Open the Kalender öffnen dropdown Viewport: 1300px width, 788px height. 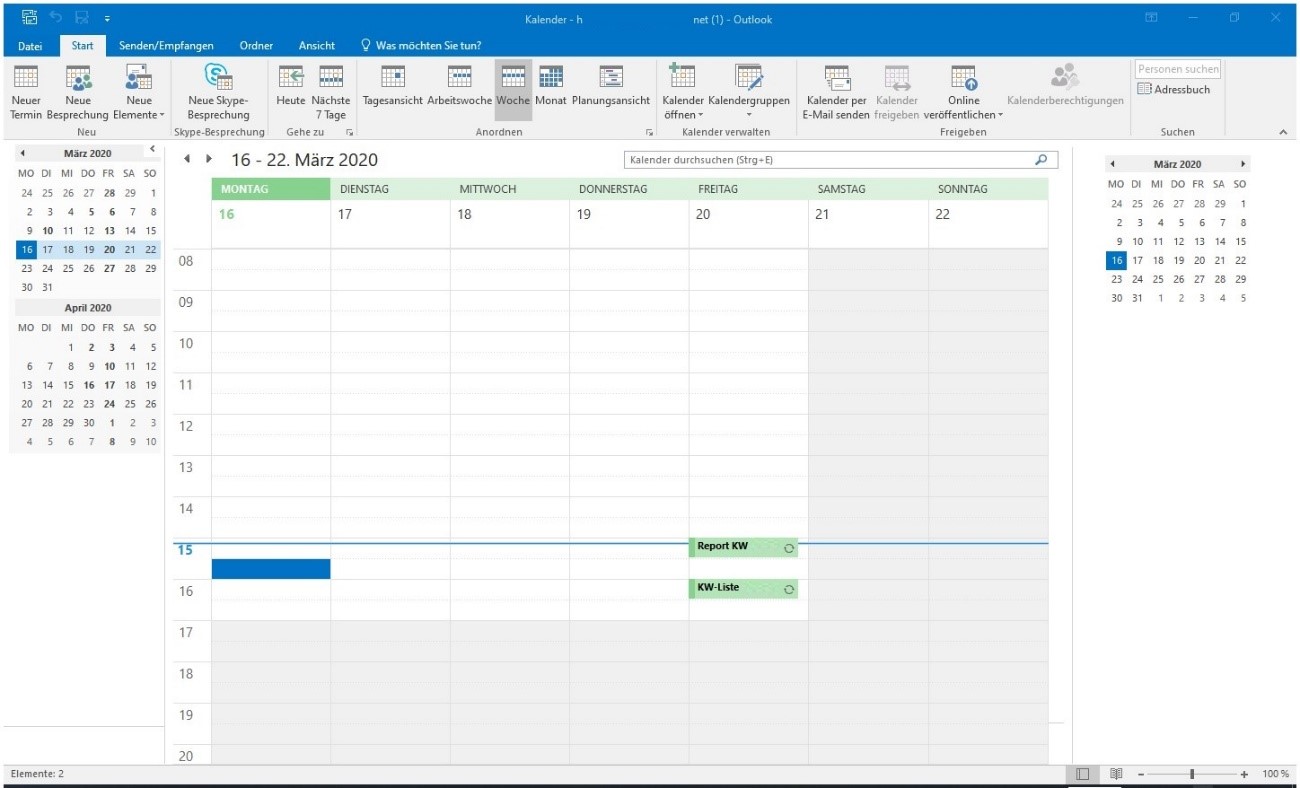coord(683,92)
